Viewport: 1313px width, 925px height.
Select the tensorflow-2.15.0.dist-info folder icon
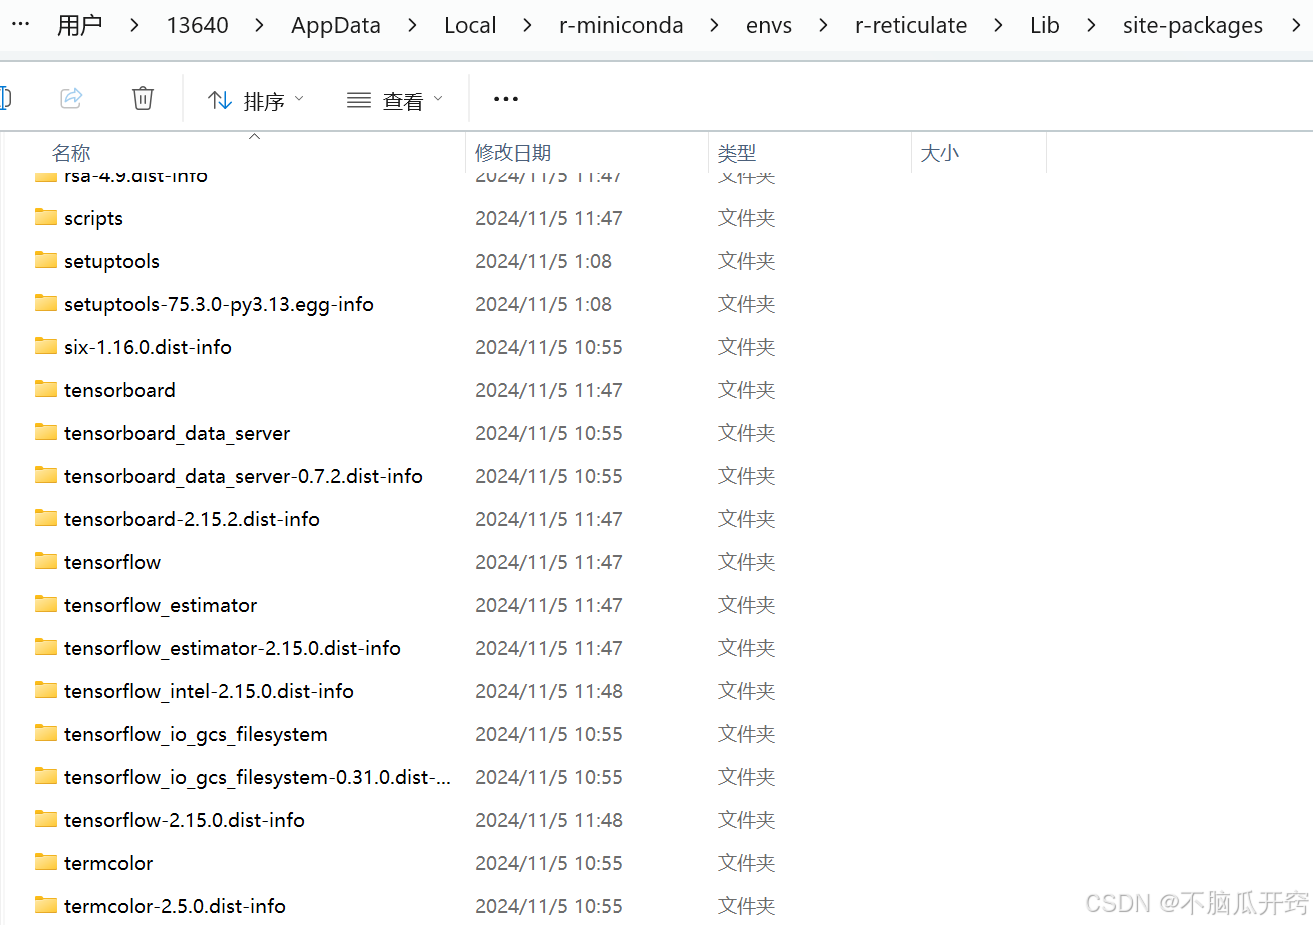[x=46, y=819]
